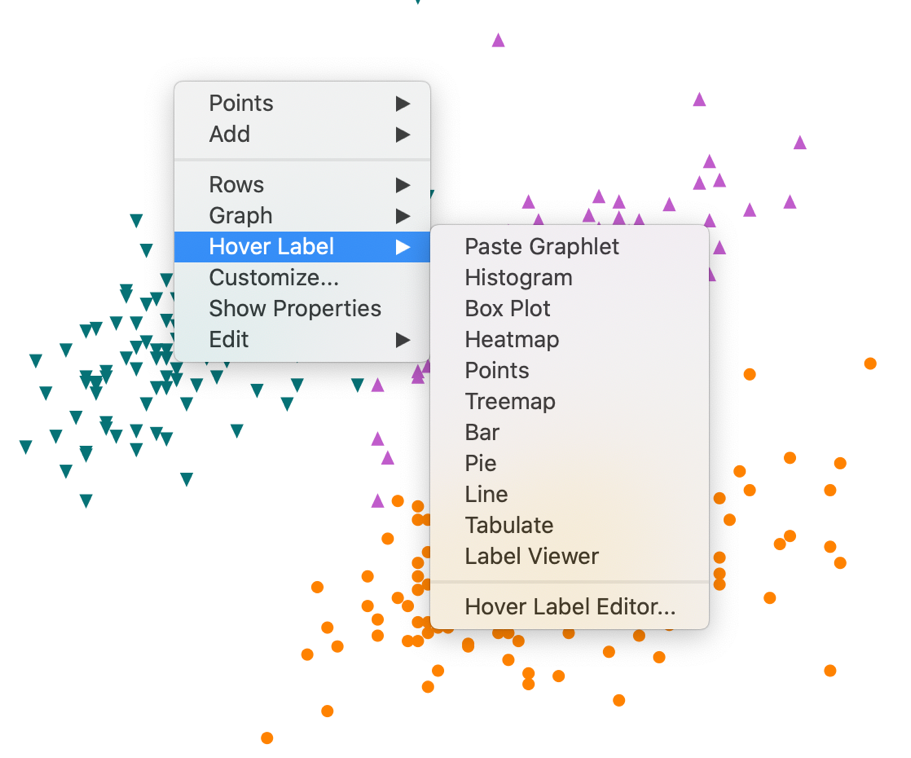The height and width of the screenshot is (758, 911).
Task: Expand the Add submenu arrow
Action: 402,134
